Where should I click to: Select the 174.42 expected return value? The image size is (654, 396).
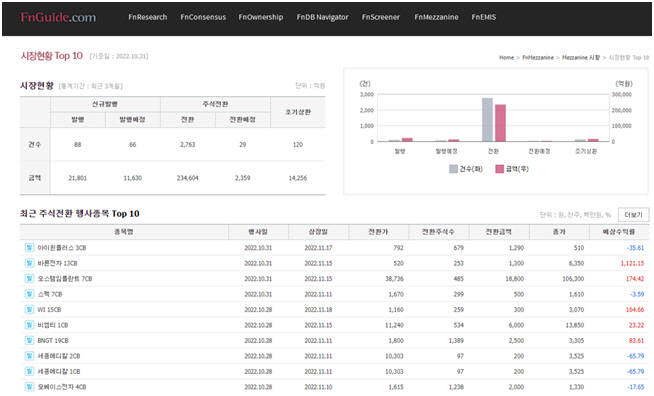(x=635, y=279)
